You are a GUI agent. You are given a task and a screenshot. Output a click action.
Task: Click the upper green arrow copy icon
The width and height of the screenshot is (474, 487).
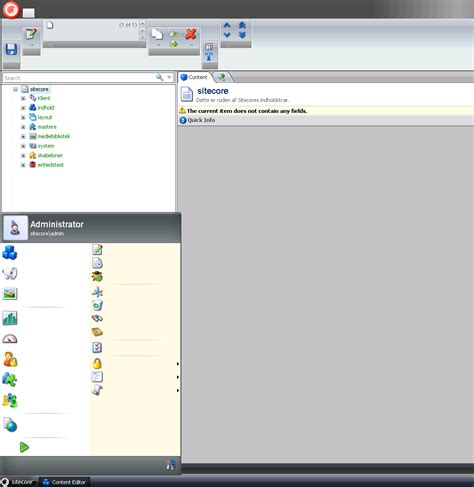point(174,34)
